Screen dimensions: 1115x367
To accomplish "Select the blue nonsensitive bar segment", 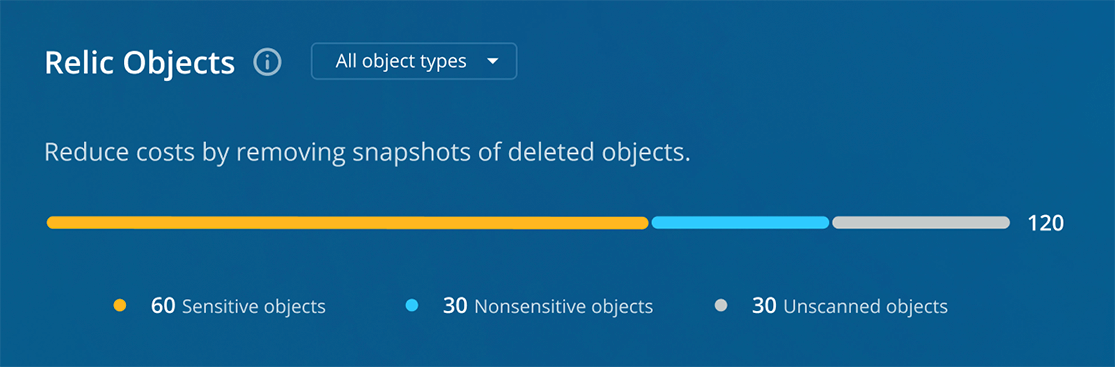I will click(740, 223).
